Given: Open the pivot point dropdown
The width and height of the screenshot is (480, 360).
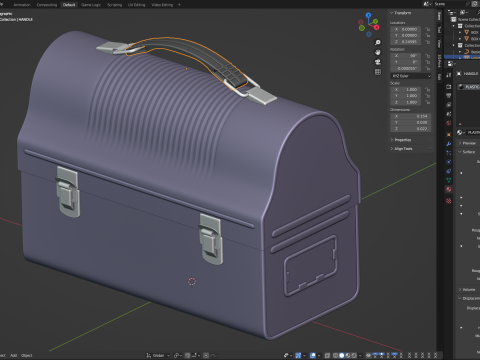Looking at the screenshot, I should tap(178, 355).
